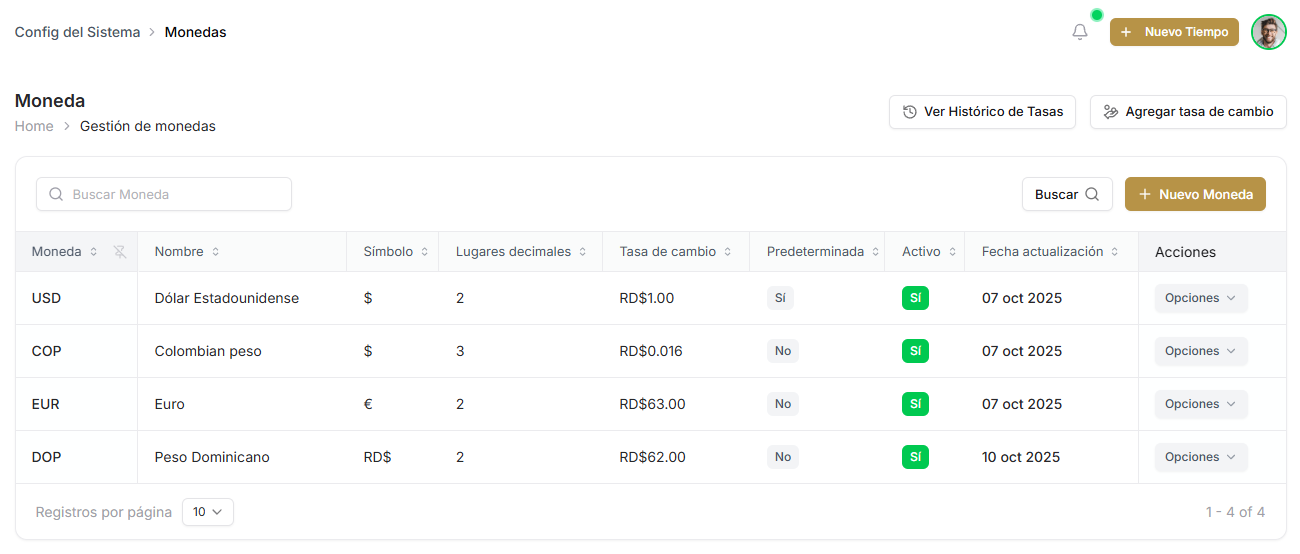
Task: Focus the Buscar Moneda search field
Action: point(164,194)
